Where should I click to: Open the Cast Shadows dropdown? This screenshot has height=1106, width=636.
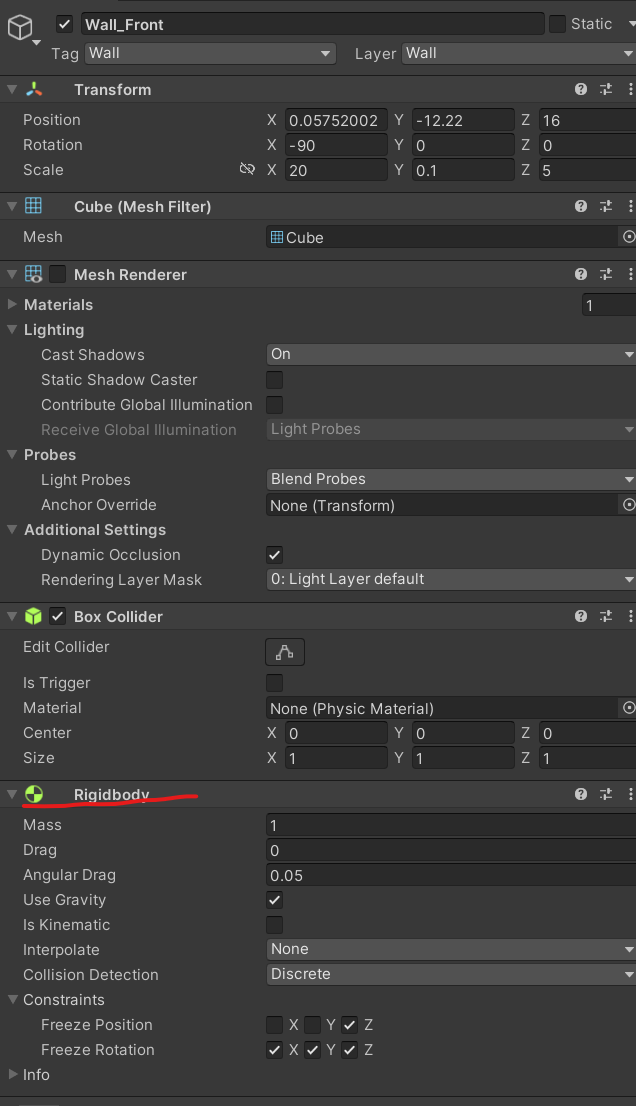click(x=450, y=354)
